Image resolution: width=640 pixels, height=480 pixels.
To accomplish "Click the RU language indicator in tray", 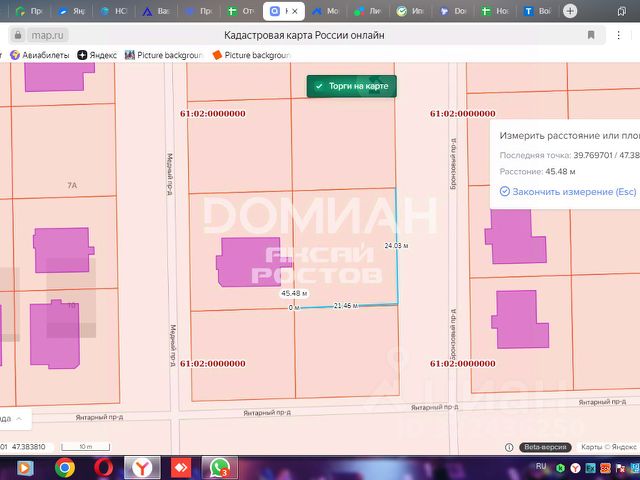I will (x=541, y=466).
